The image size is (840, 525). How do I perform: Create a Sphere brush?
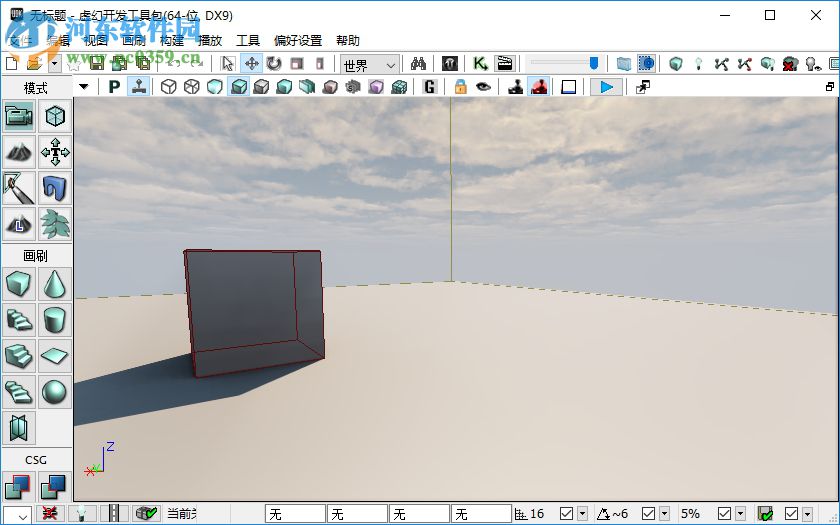[x=54, y=391]
